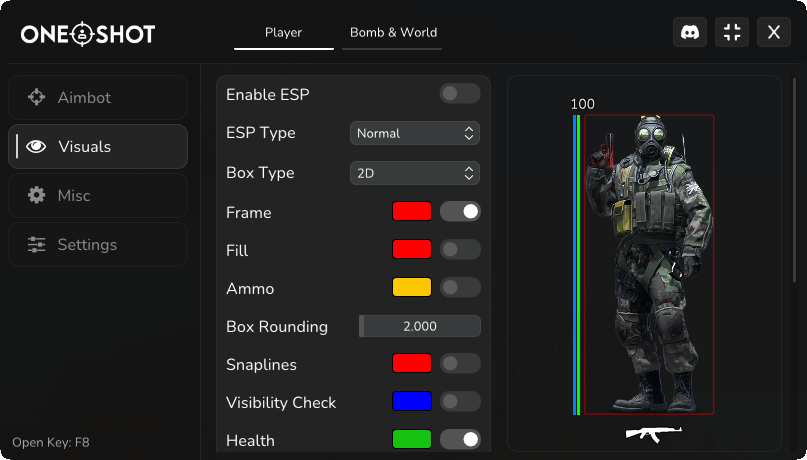Image resolution: width=807 pixels, height=460 pixels.
Task: Click the vertical scrollbar on the right
Action: point(795,180)
